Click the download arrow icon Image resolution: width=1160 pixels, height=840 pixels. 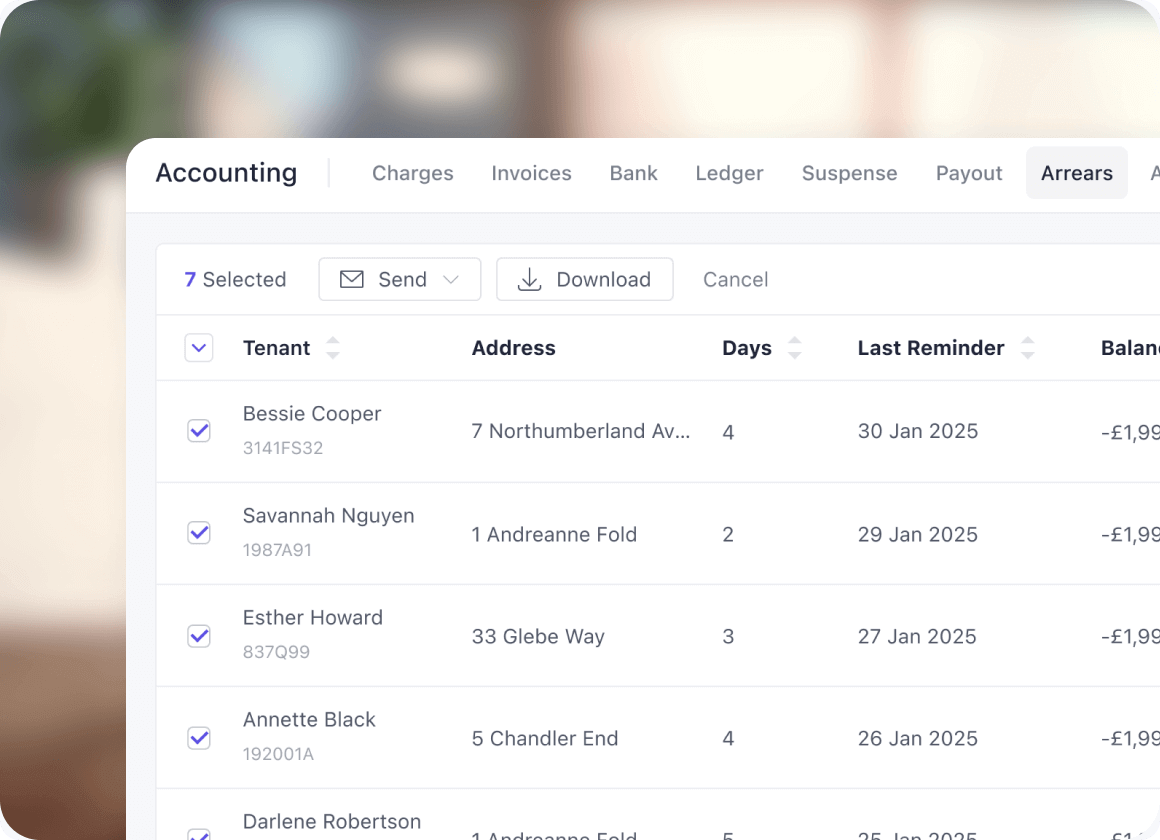(x=529, y=279)
